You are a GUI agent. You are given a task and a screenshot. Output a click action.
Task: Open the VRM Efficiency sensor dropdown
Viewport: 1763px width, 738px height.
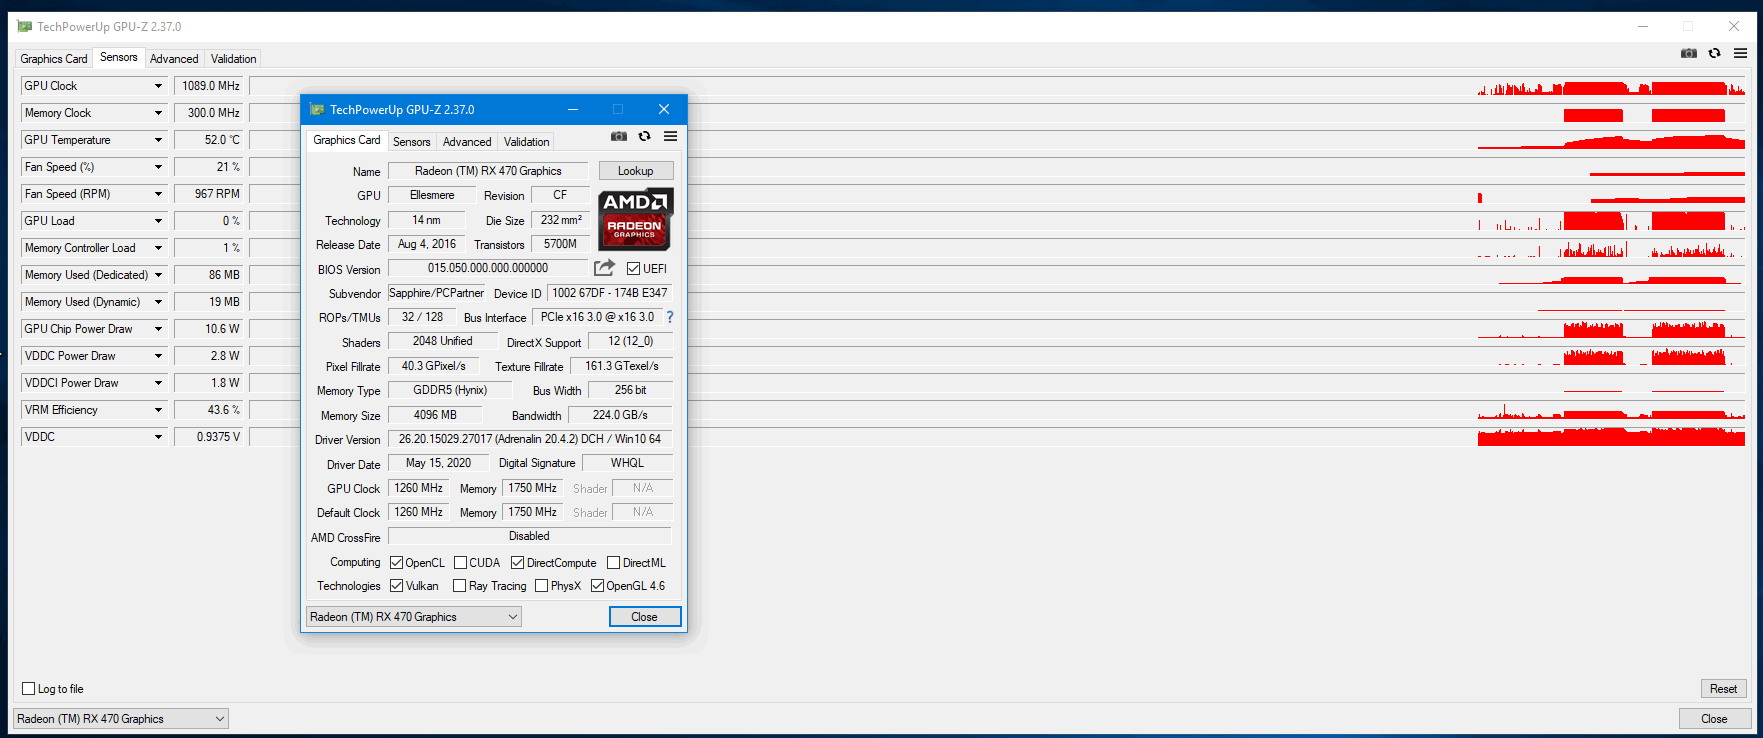158,410
